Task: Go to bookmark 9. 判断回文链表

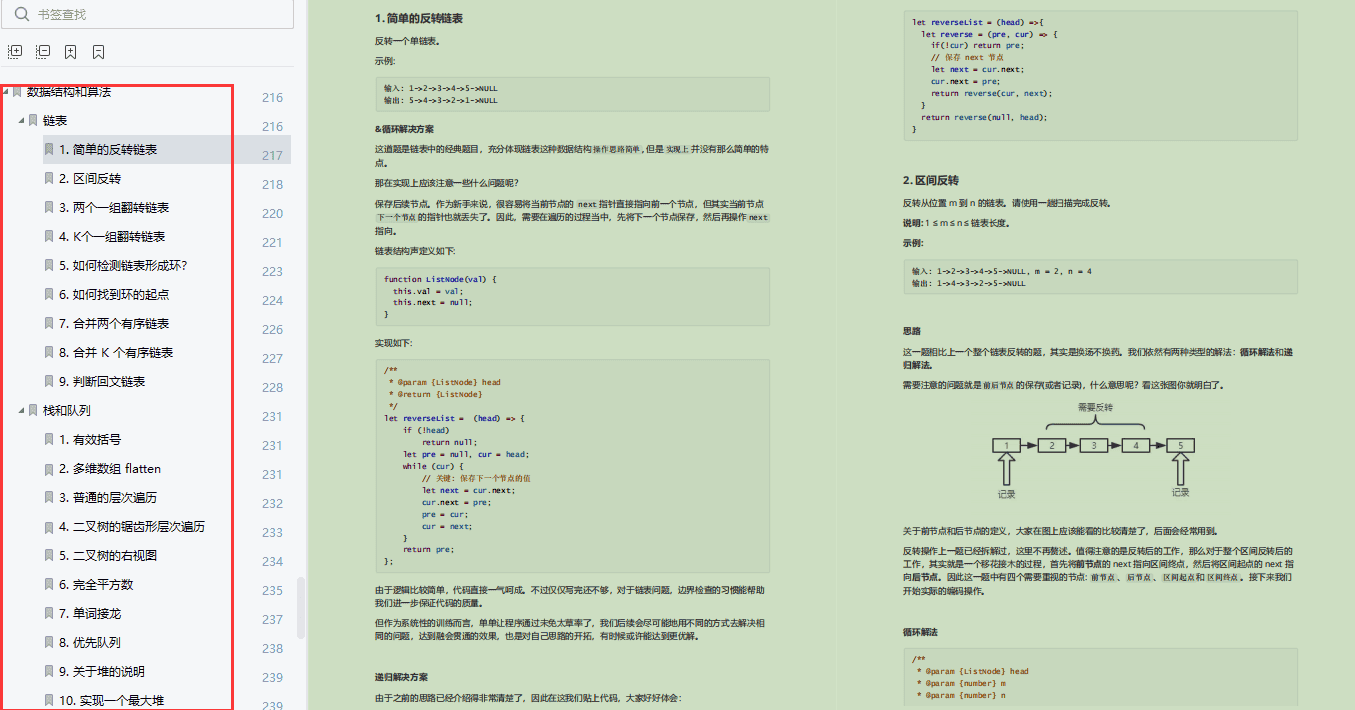Action: click(x=102, y=381)
